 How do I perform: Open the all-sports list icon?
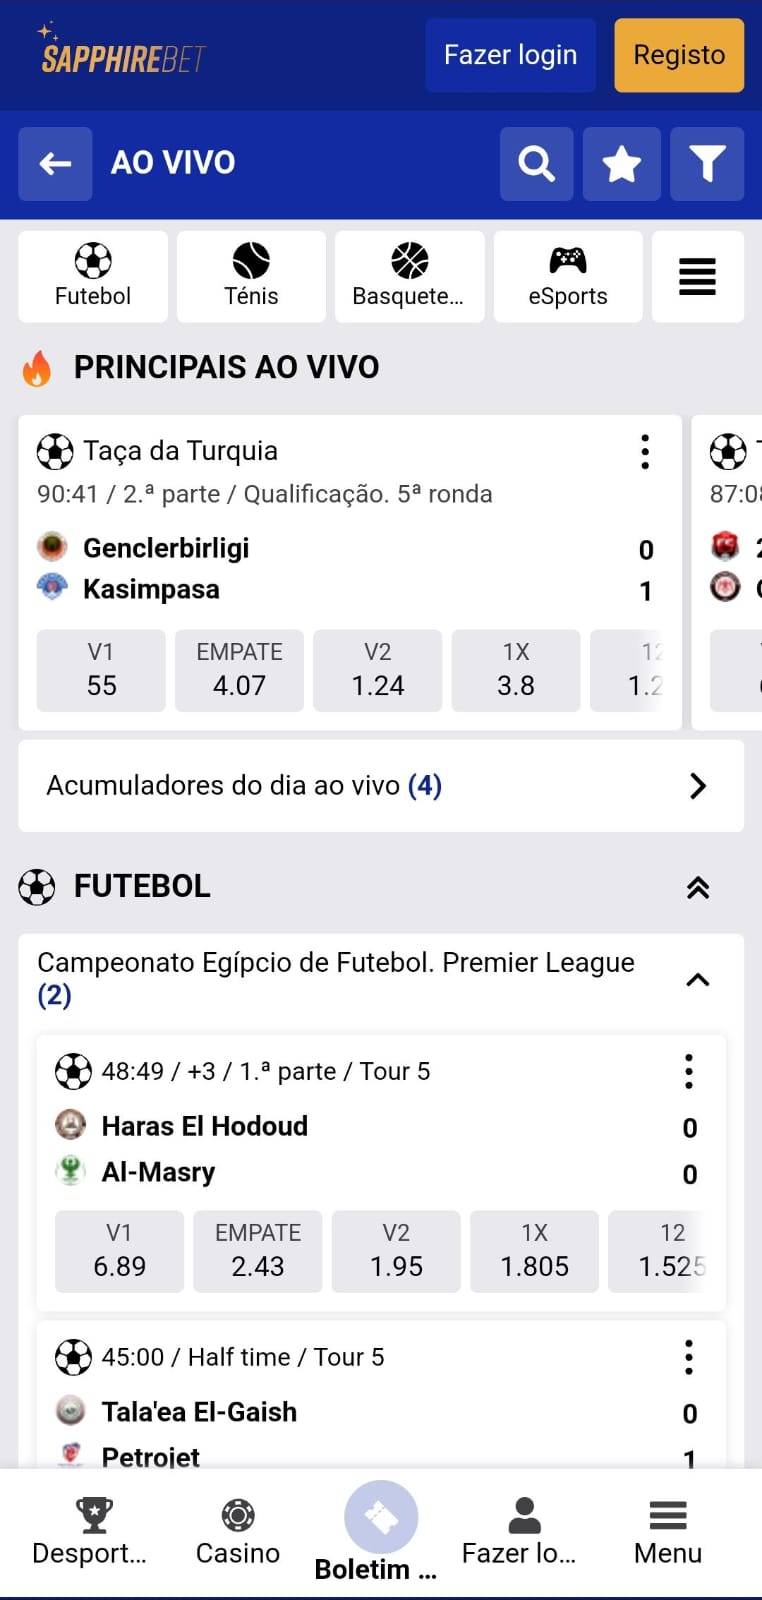[697, 277]
